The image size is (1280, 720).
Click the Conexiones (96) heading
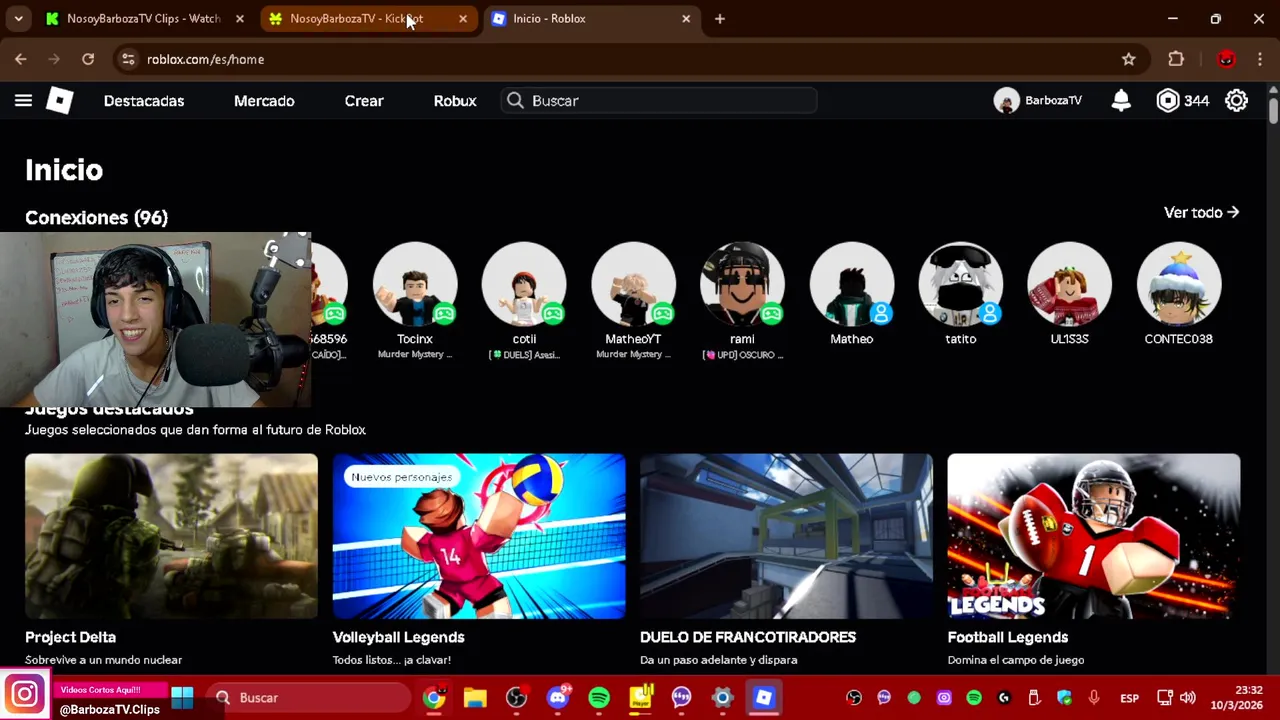coord(96,217)
